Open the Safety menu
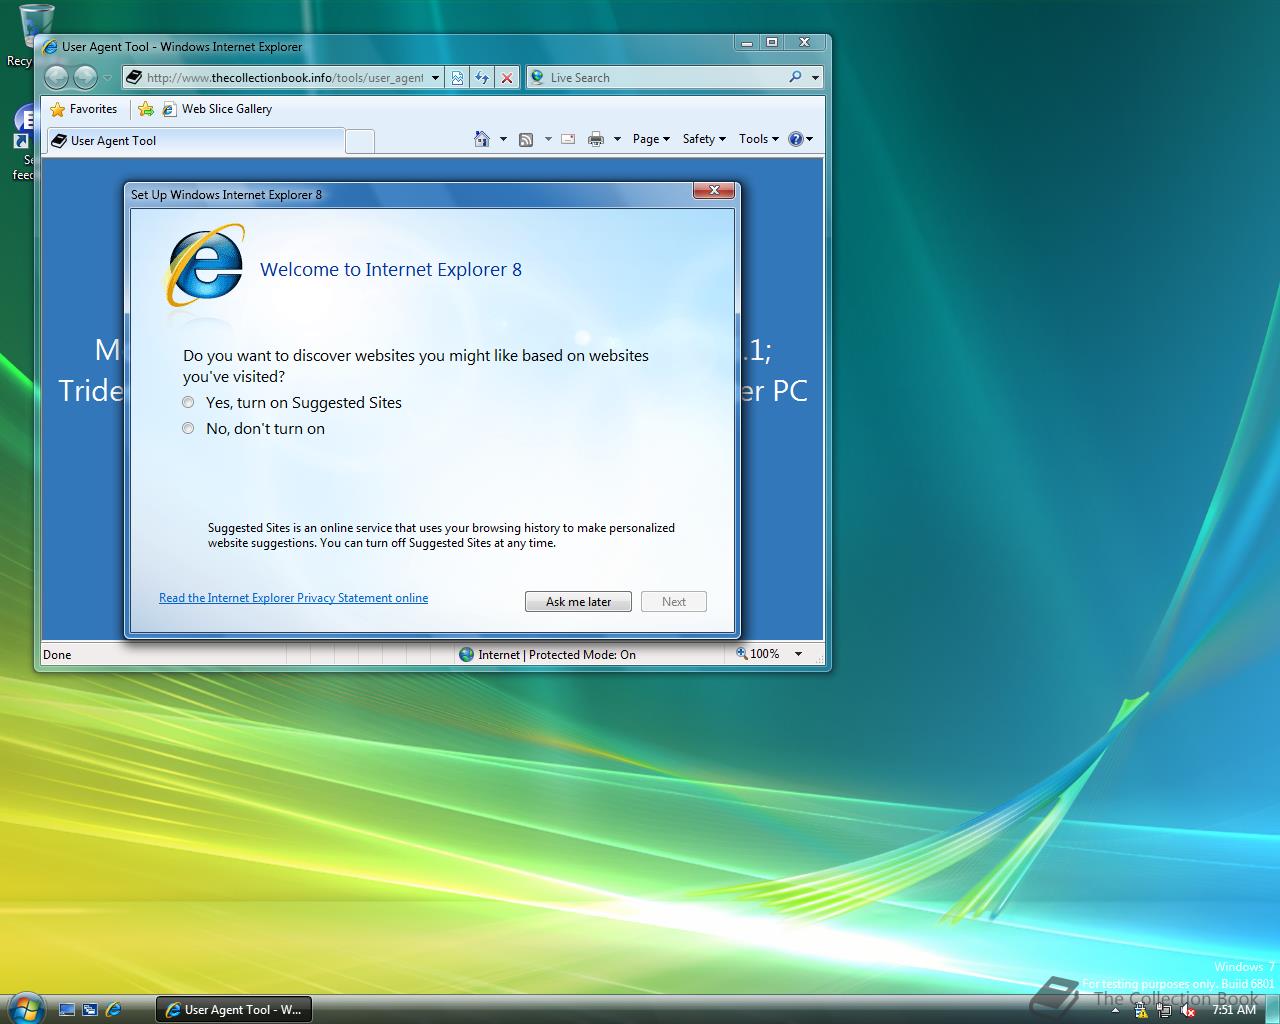The height and width of the screenshot is (1024, 1280). pos(704,139)
